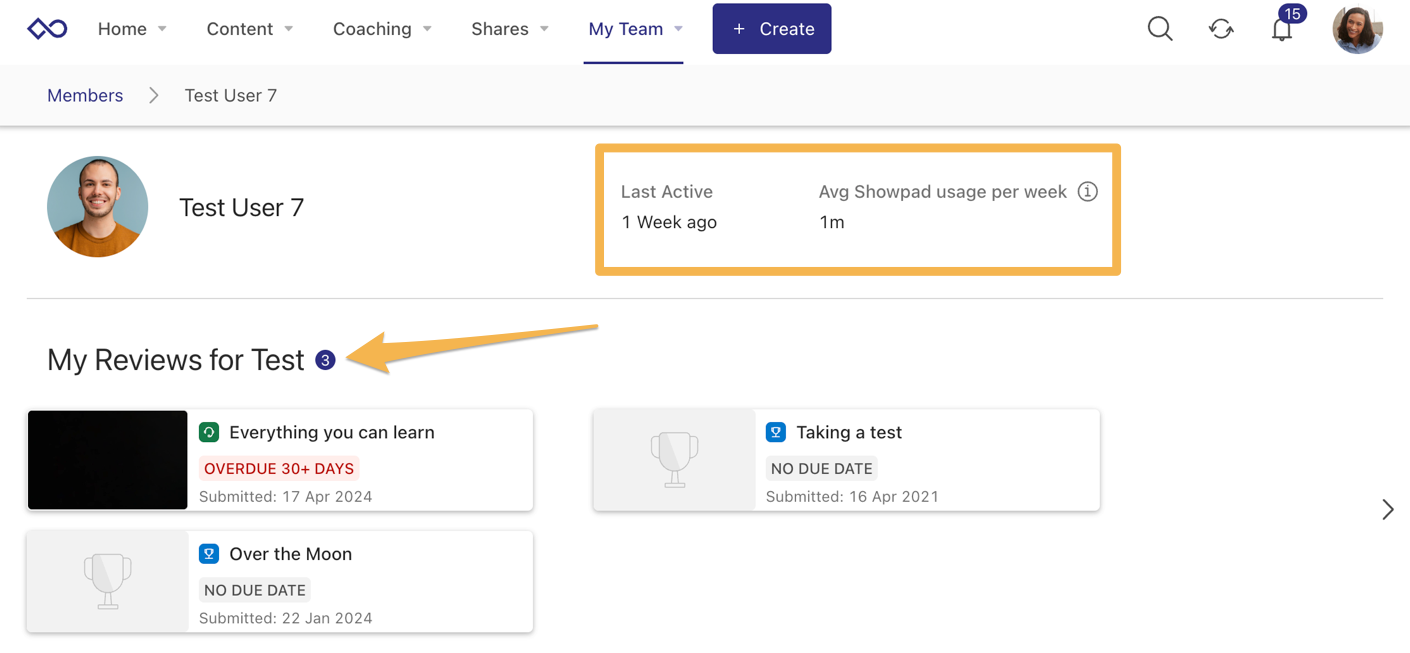
Task: Open the search magnifier icon
Action: tap(1160, 29)
